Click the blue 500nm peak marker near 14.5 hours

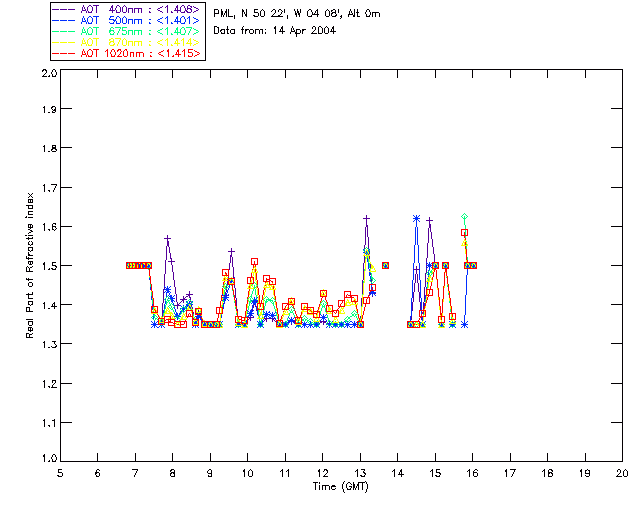[x=416, y=219]
